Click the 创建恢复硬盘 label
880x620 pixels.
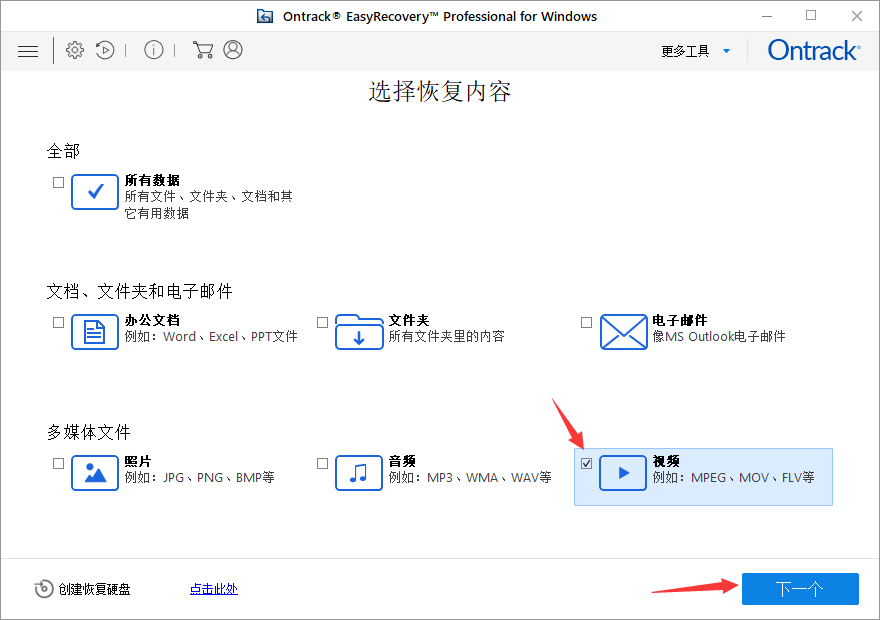pyautogui.click(x=94, y=589)
